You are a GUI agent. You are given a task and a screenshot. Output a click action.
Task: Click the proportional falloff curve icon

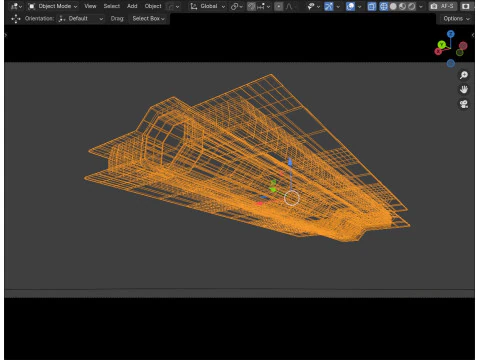coord(289,6)
